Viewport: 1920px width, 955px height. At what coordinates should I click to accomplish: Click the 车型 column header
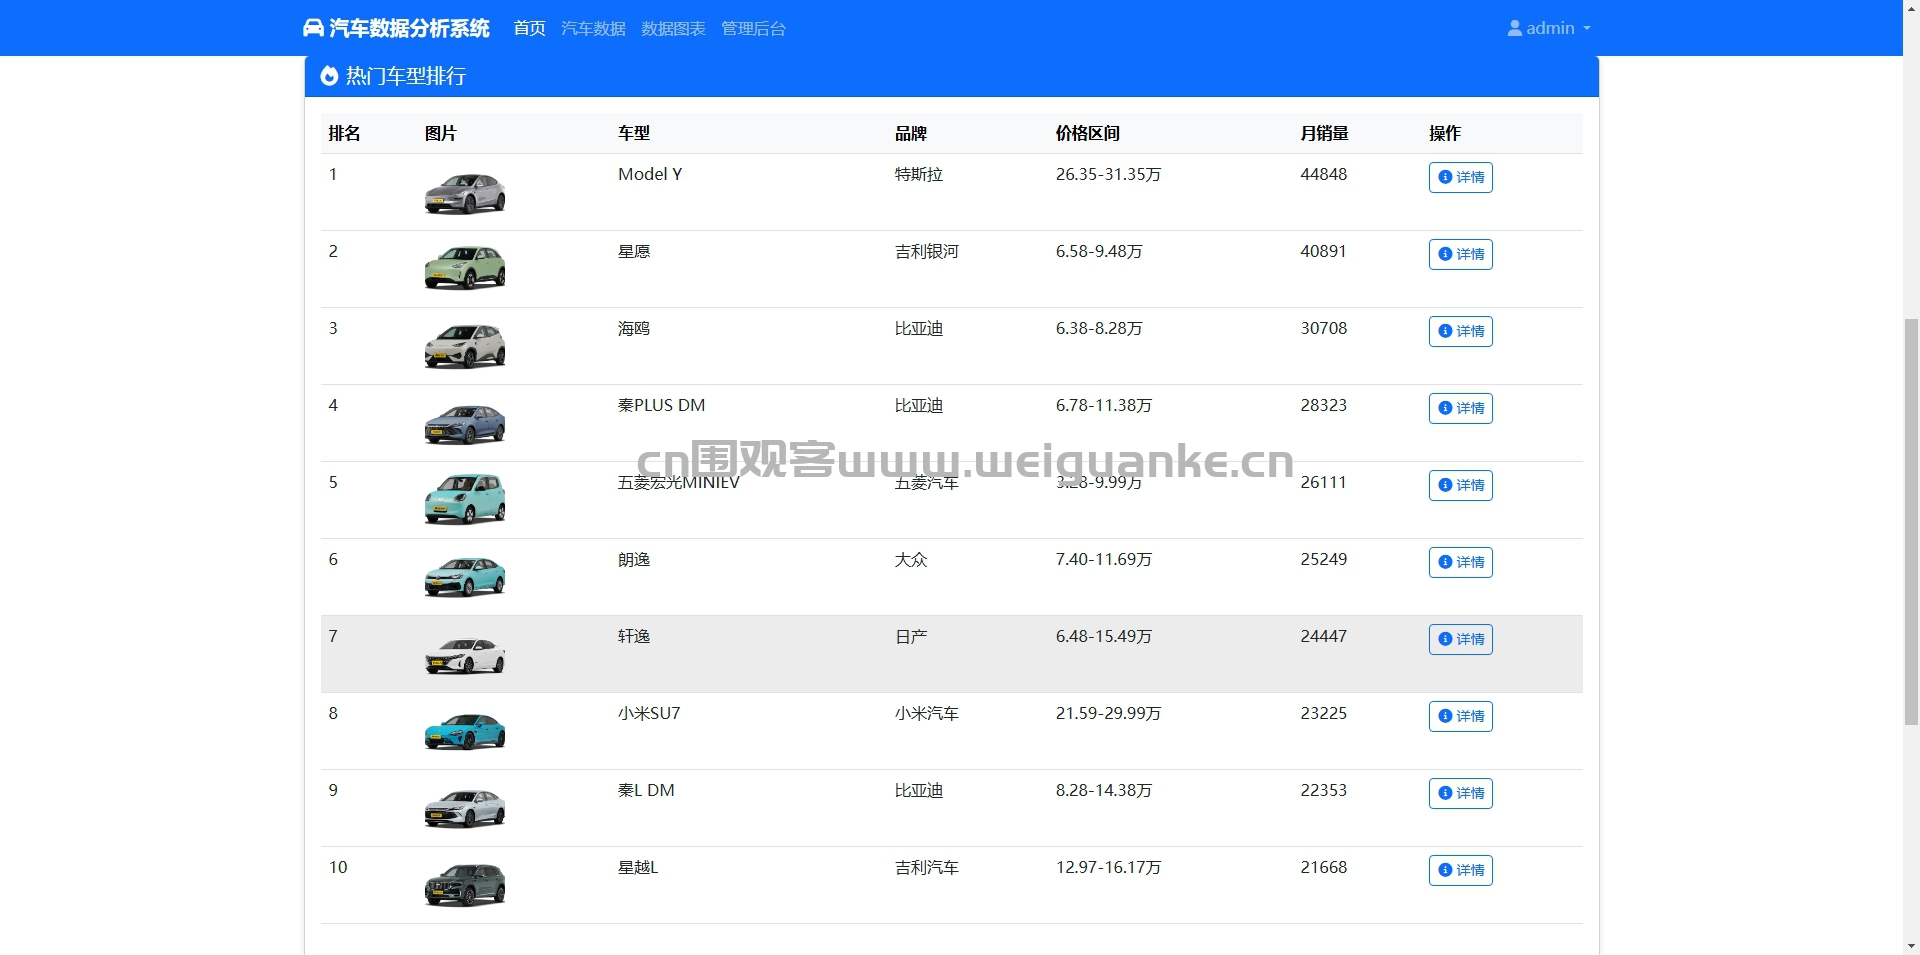click(x=634, y=133)
